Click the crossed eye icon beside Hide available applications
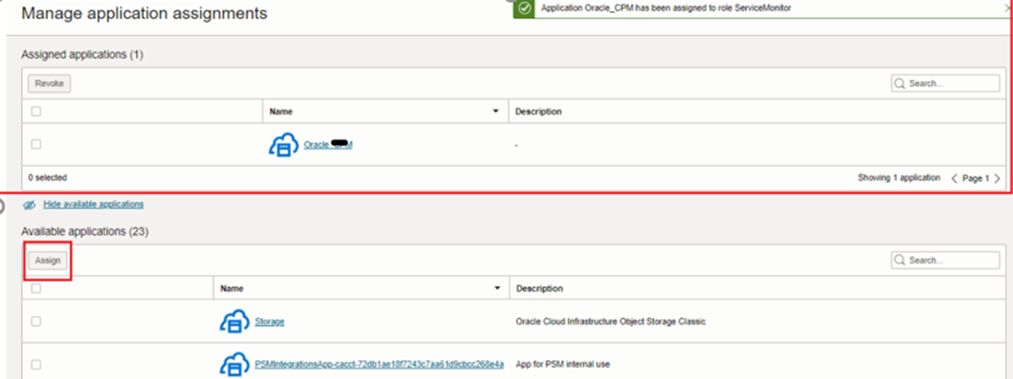The width and height of the screenshot is (1013, 379). tap(29, 205)
